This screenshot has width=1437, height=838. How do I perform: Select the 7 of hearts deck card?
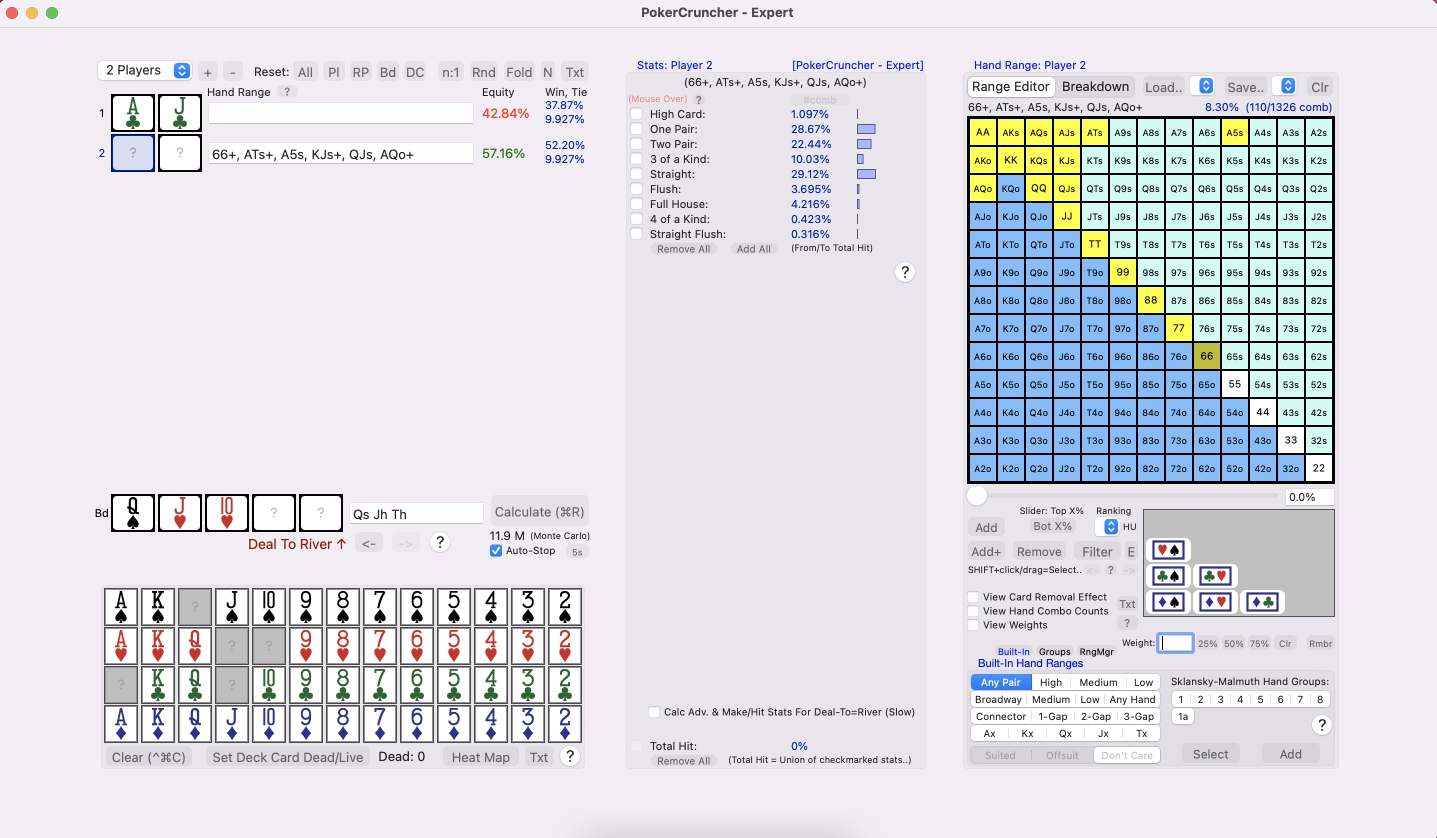pyautogui.click(x=380, y=646)
